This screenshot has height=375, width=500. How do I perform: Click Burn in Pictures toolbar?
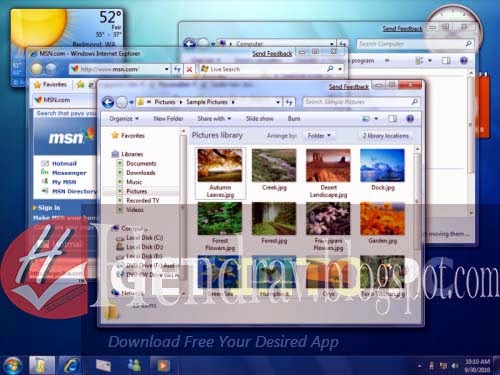point(294,119)
